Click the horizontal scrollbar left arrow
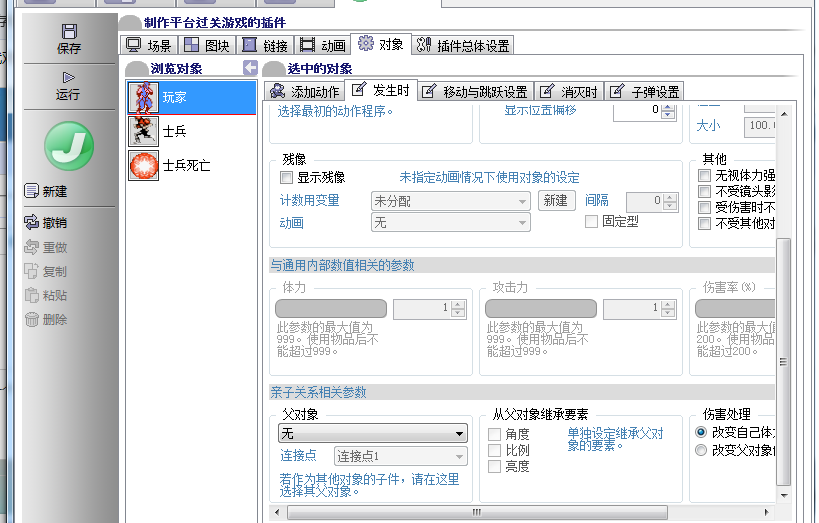 click(277, 512)
